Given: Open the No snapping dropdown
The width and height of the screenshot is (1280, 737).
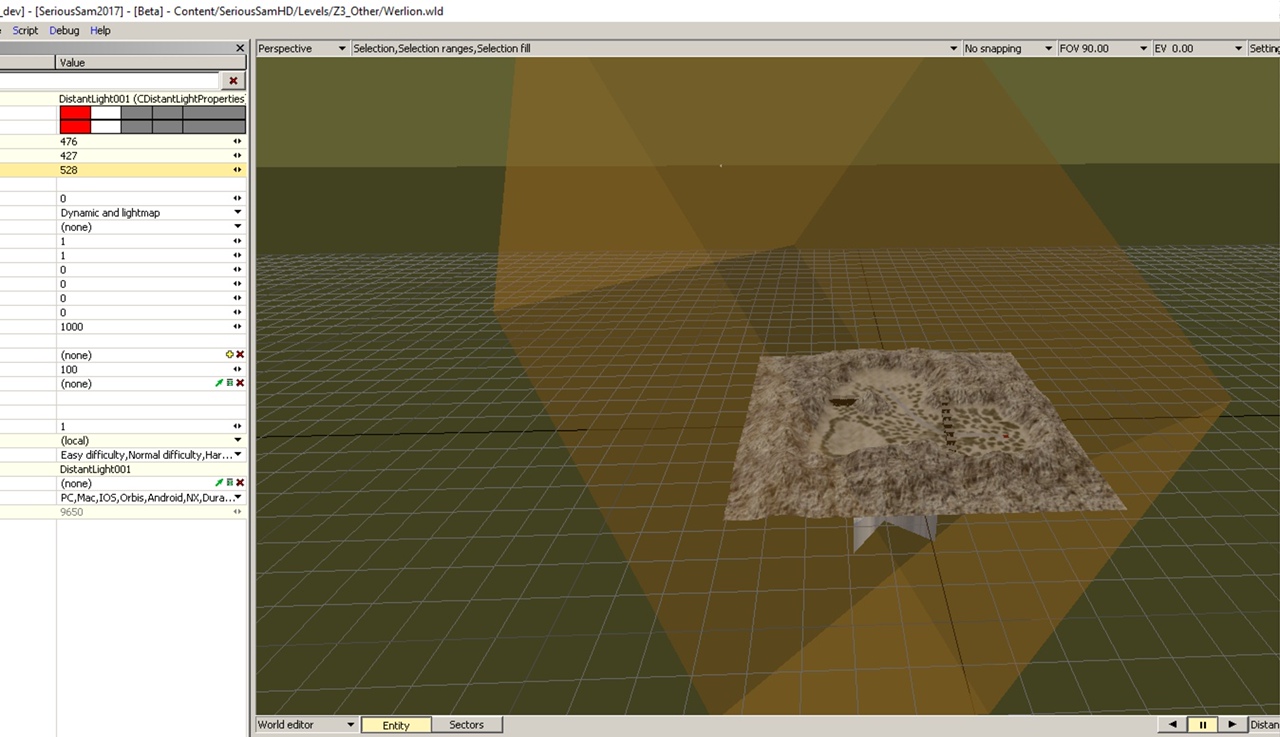Looking at the screenshot, I should click(1008, 48).
